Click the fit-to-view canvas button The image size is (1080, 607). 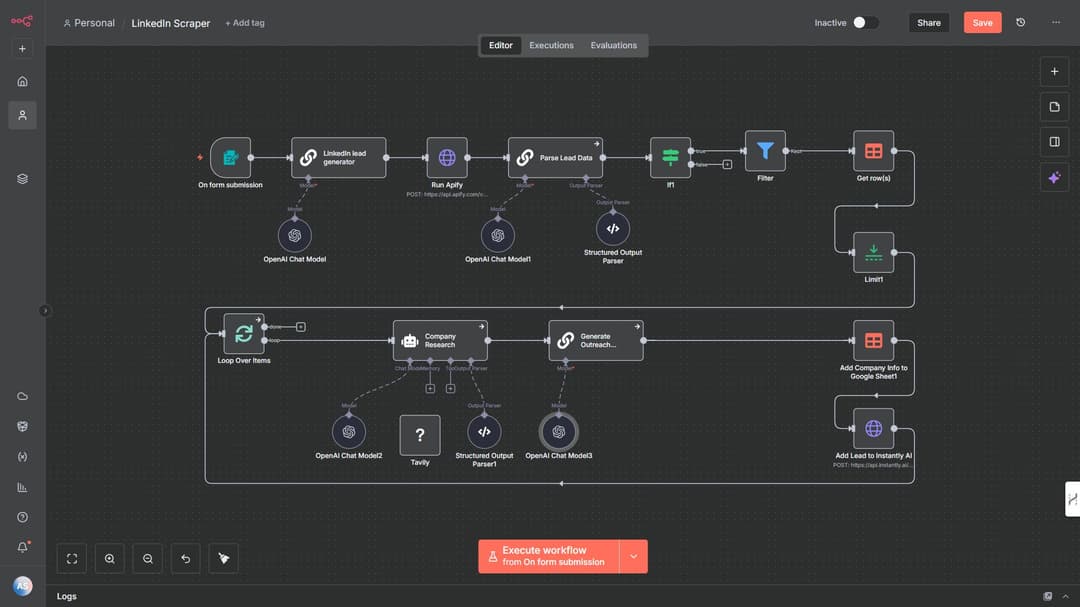coord(72,558)
